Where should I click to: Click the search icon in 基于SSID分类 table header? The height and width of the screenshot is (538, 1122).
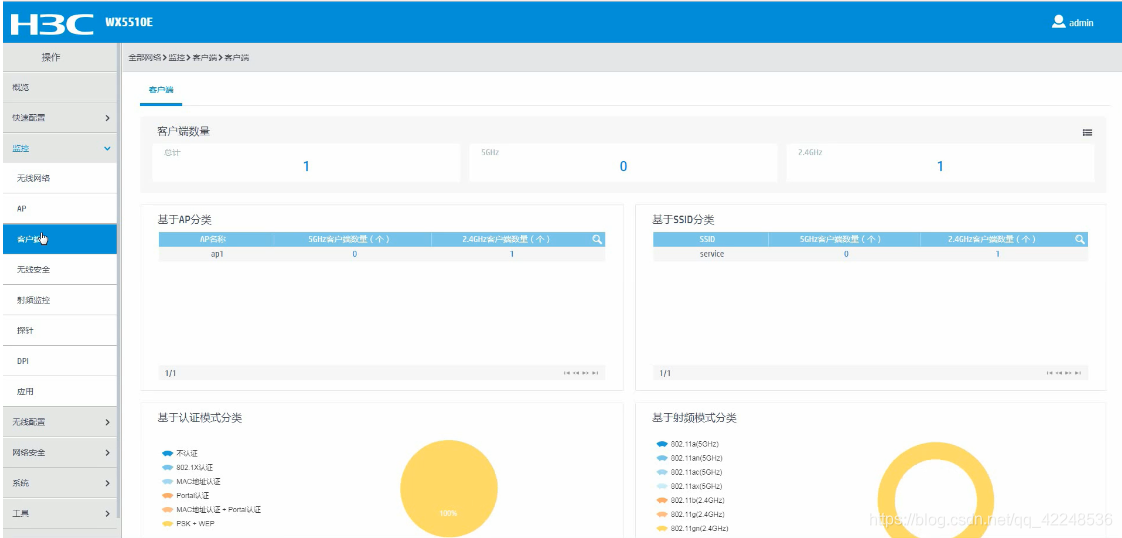1080,240
